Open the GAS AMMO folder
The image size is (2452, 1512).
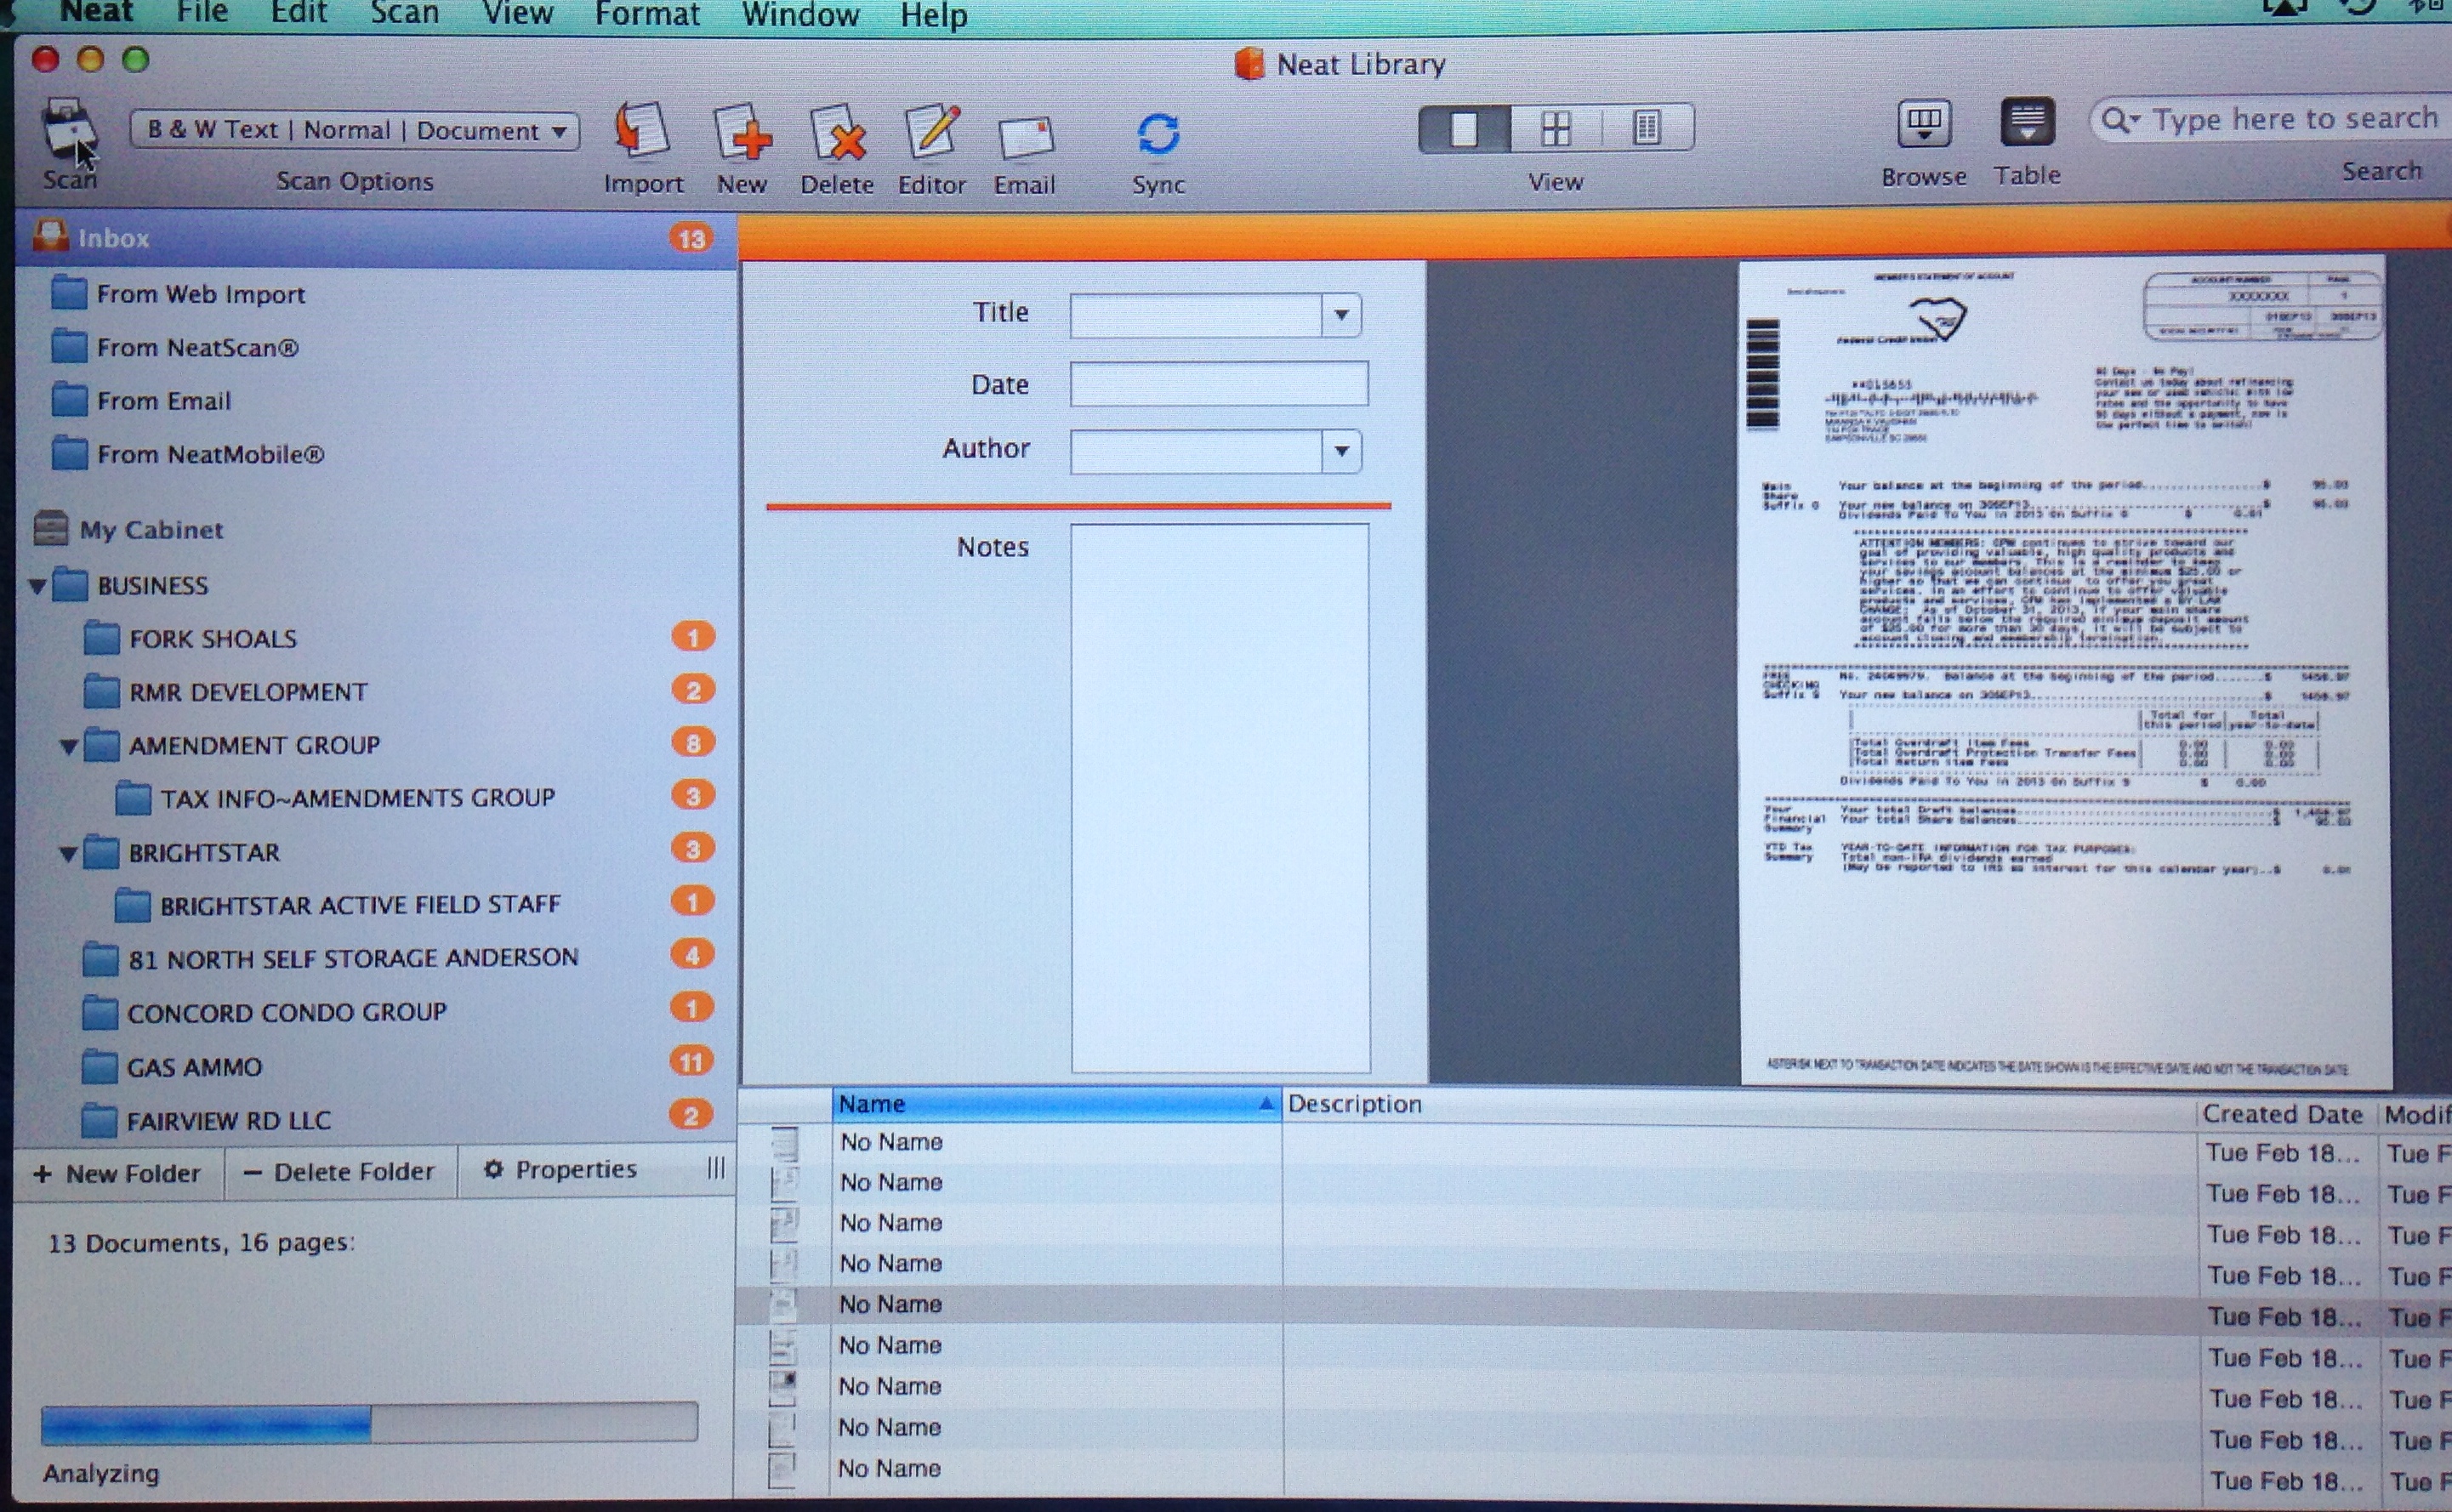[172, 1066]
